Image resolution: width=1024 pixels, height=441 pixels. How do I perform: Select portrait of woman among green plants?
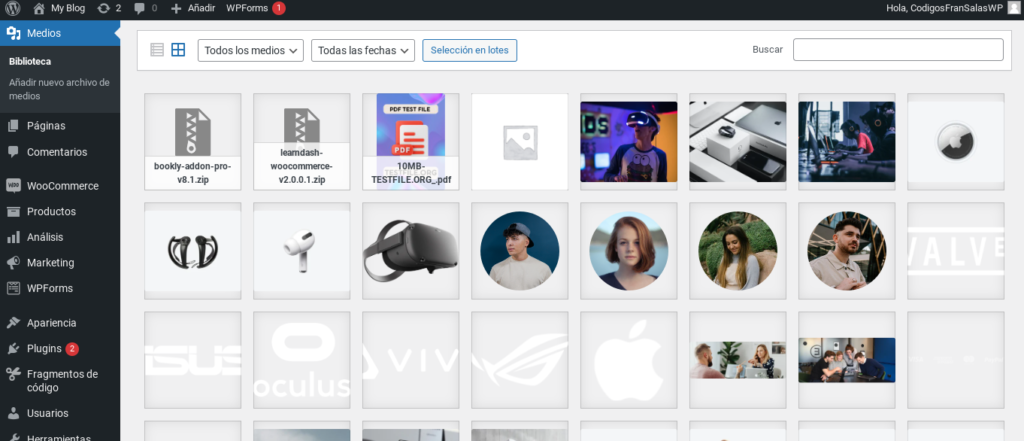(x=738, y=251)
